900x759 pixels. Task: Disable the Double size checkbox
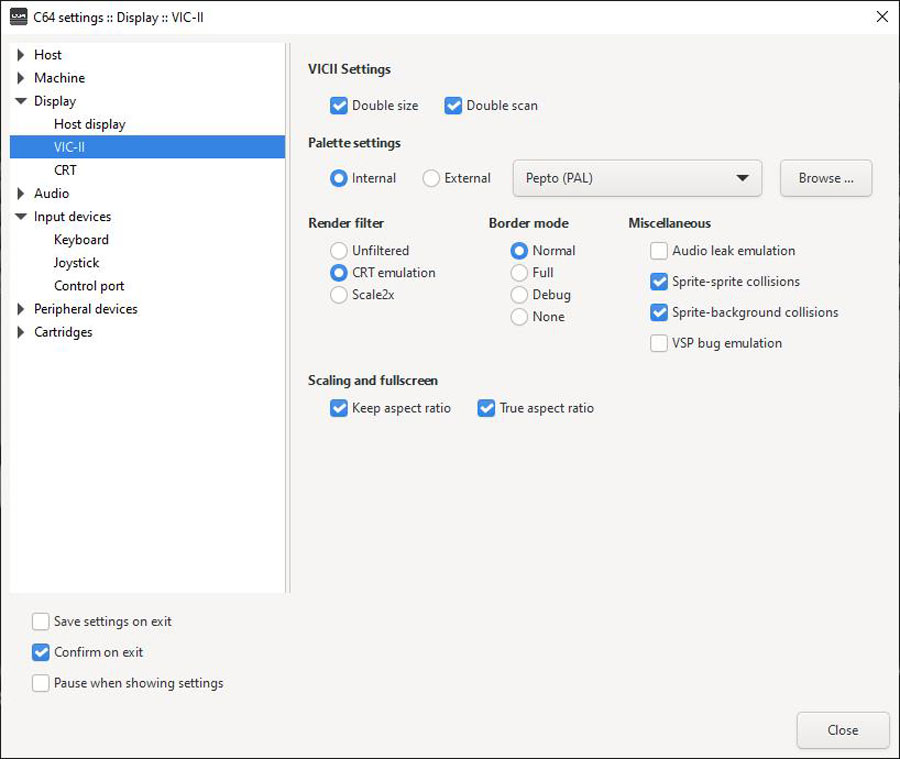339,106
